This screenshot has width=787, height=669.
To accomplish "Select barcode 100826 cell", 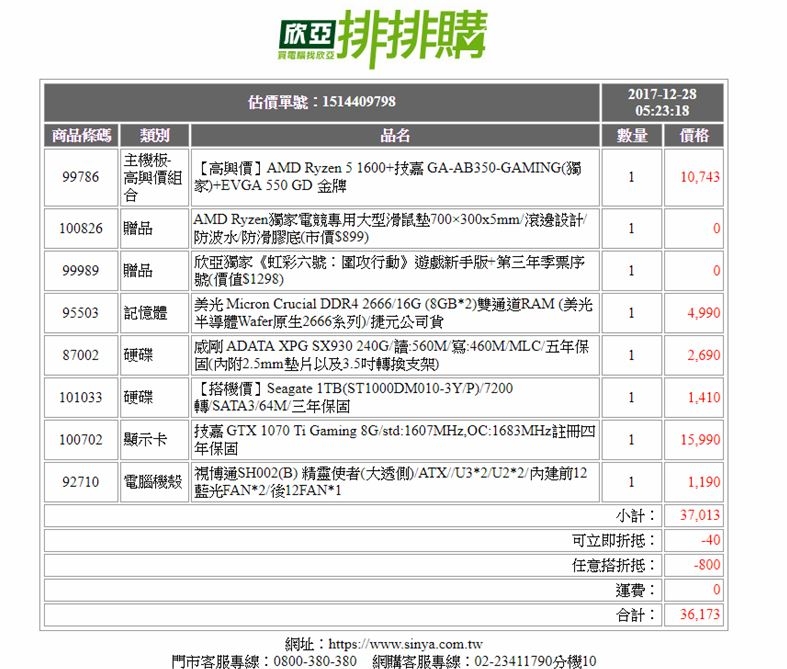I will pos(81,228).
